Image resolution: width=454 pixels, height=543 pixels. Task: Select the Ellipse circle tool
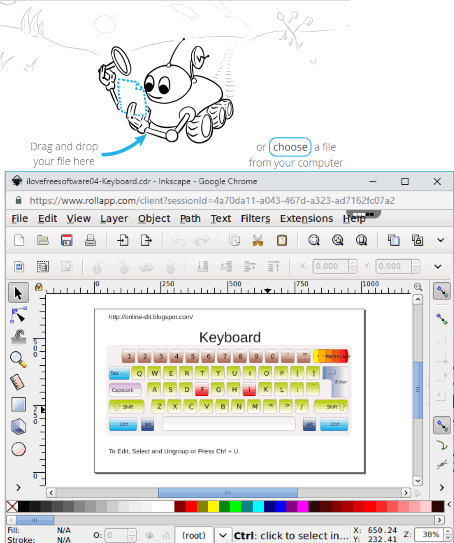[x=18, y=449]
